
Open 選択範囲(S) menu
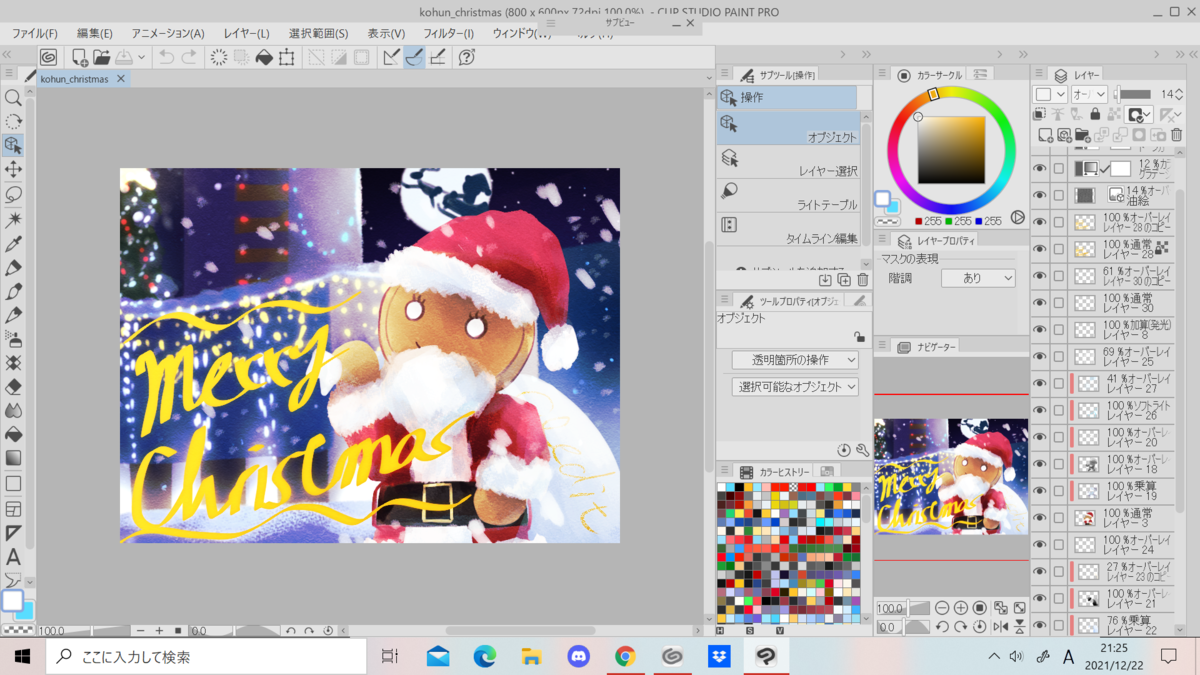pyautogui.click(x=318, y=33)
